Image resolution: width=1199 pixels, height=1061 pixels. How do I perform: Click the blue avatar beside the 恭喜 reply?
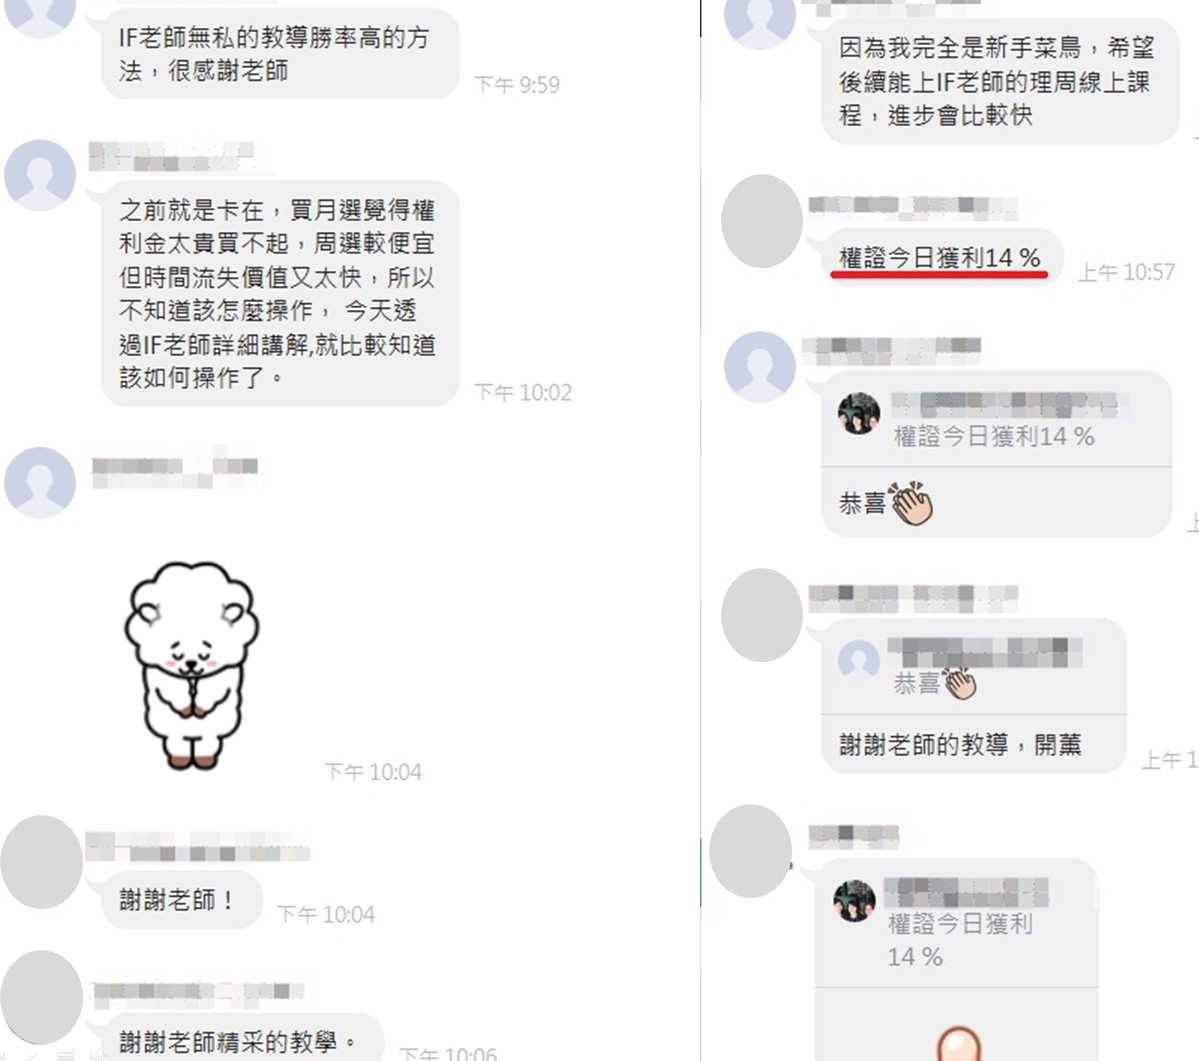pyautogui.click(x=760, y=367)
